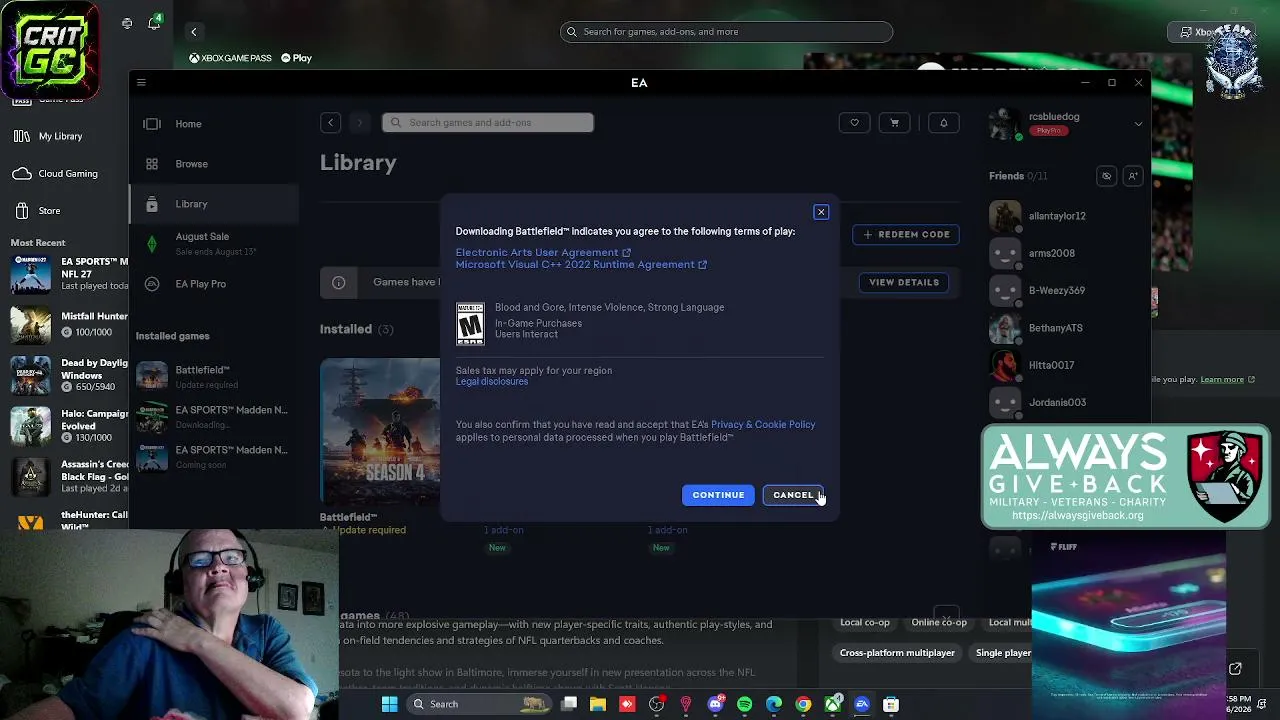Open the shopping cart icon
The image size is (1280, 720).
894,123
